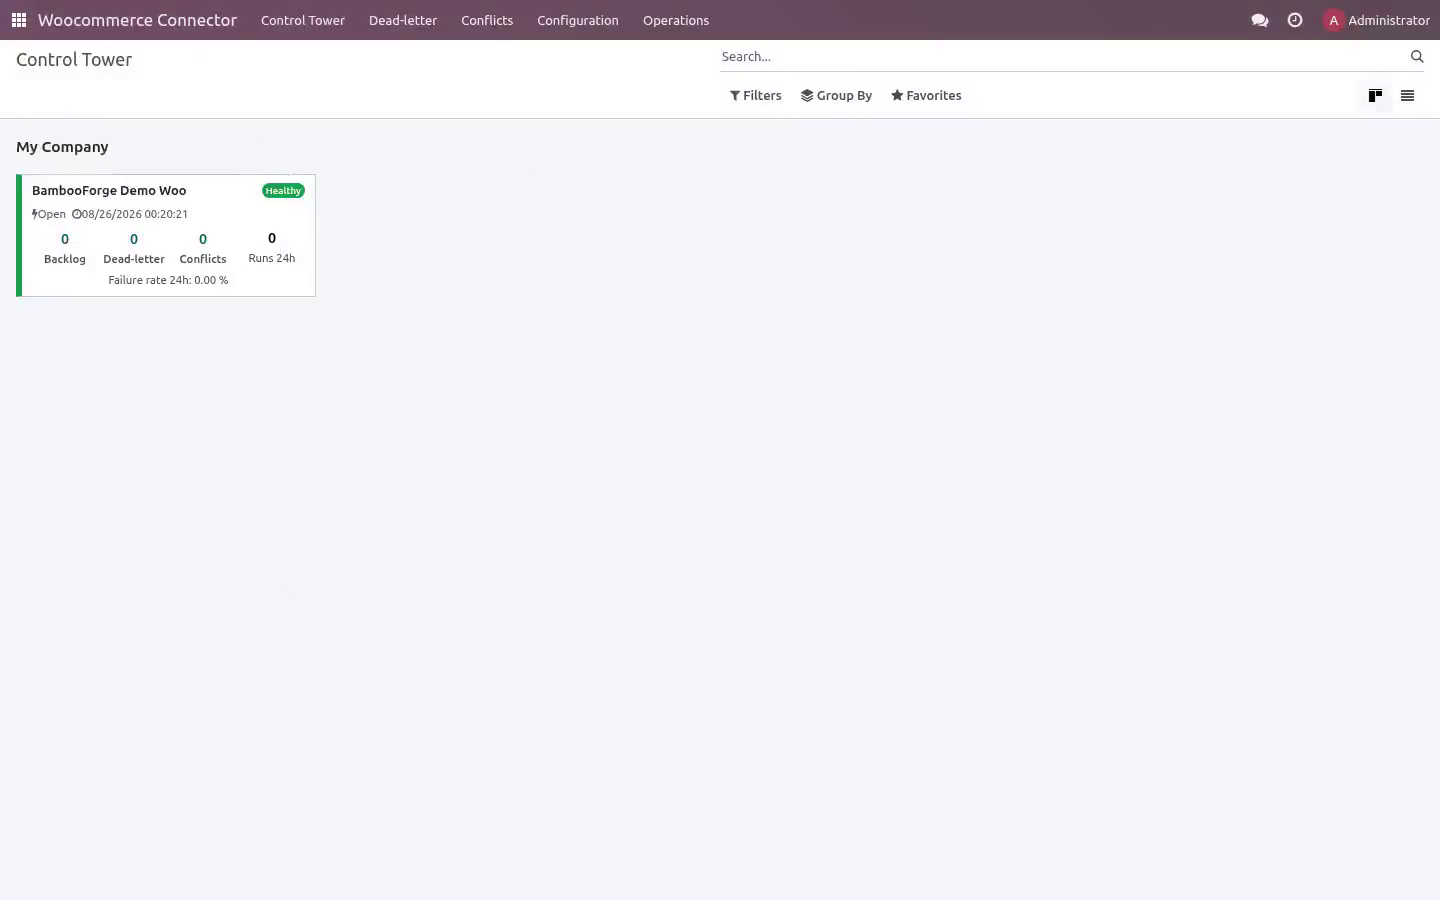Focus the Search input field
The width and height of the screenshot is (1440, 900).
[1062, 57]
